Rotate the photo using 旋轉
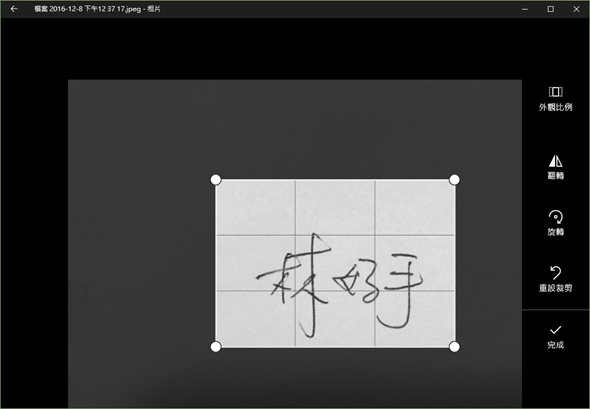590x409 pixels. [x=555, y=223]
